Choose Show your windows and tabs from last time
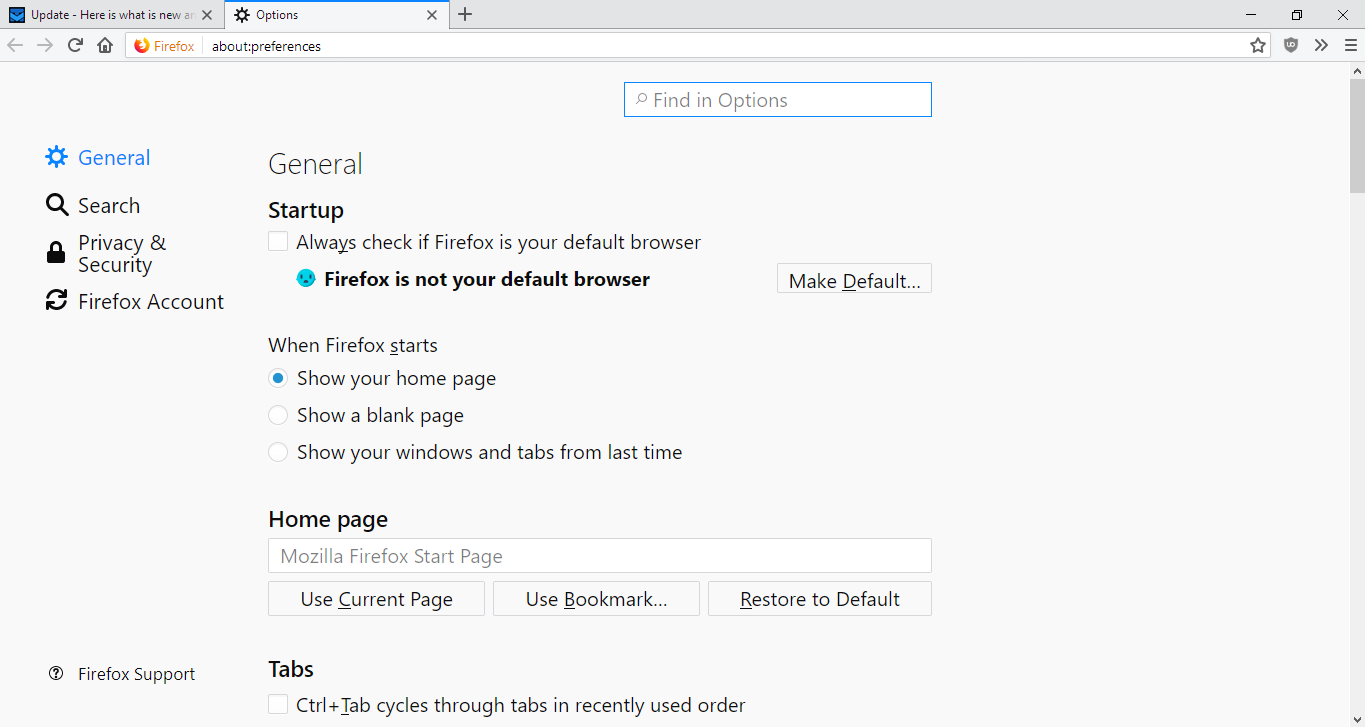Viewport: 1365px width, 727px height. click(x=278, y=452)
